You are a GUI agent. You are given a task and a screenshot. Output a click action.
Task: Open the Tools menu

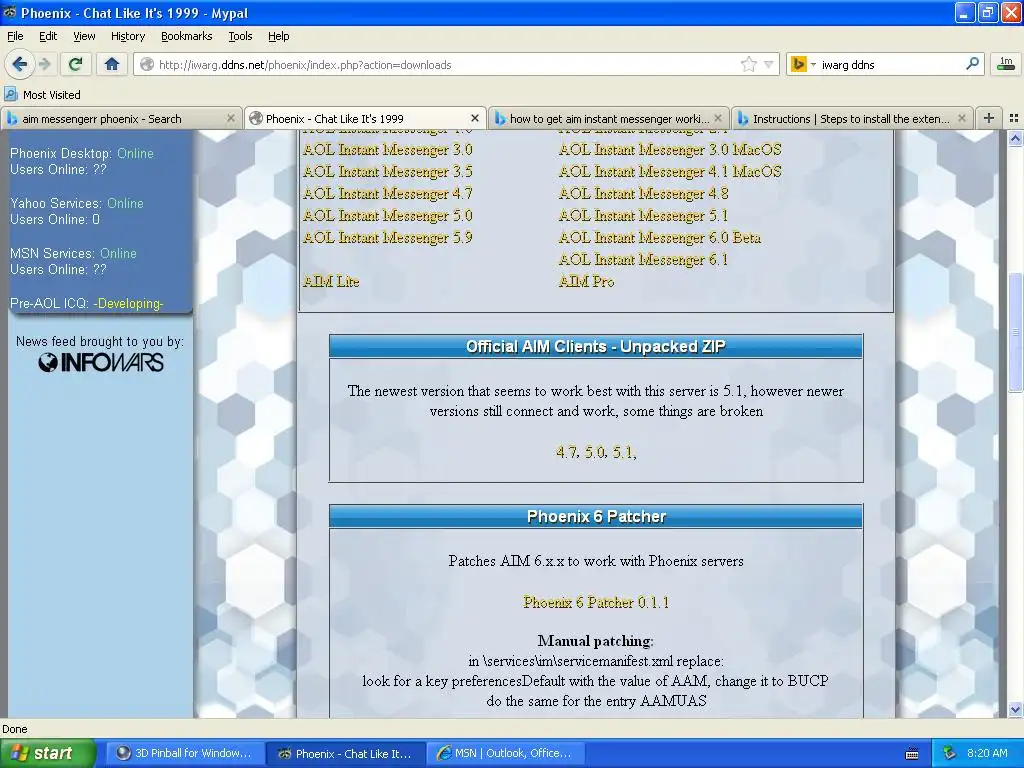(x=240, y=36)
